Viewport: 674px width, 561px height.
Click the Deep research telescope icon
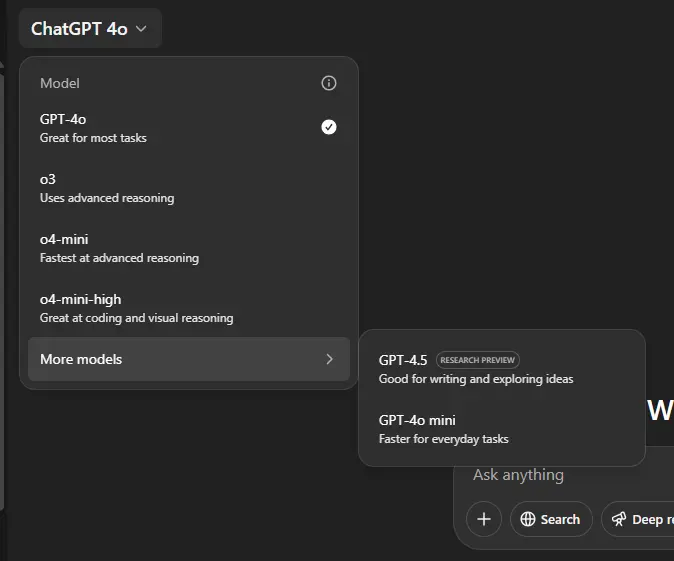click(x=619, y=519)
